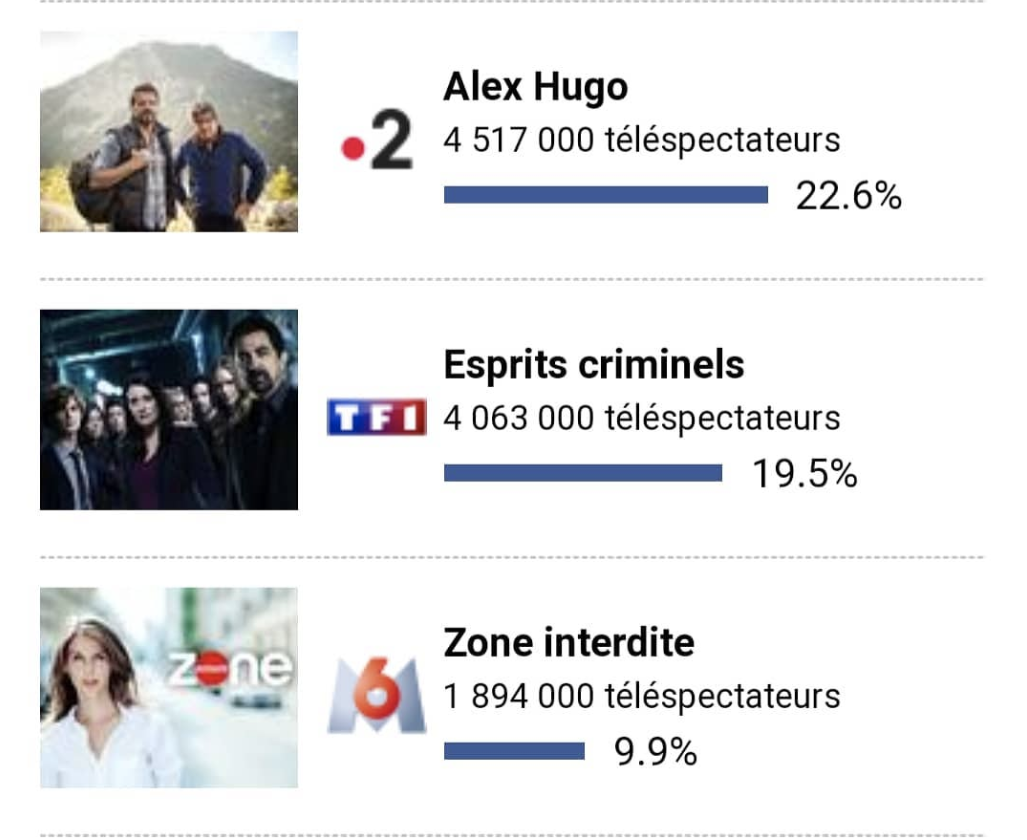Click Zone interdite's blue audience share bar
The width and height of the screenshot is (1027, 840).
[x=514, y=751]
